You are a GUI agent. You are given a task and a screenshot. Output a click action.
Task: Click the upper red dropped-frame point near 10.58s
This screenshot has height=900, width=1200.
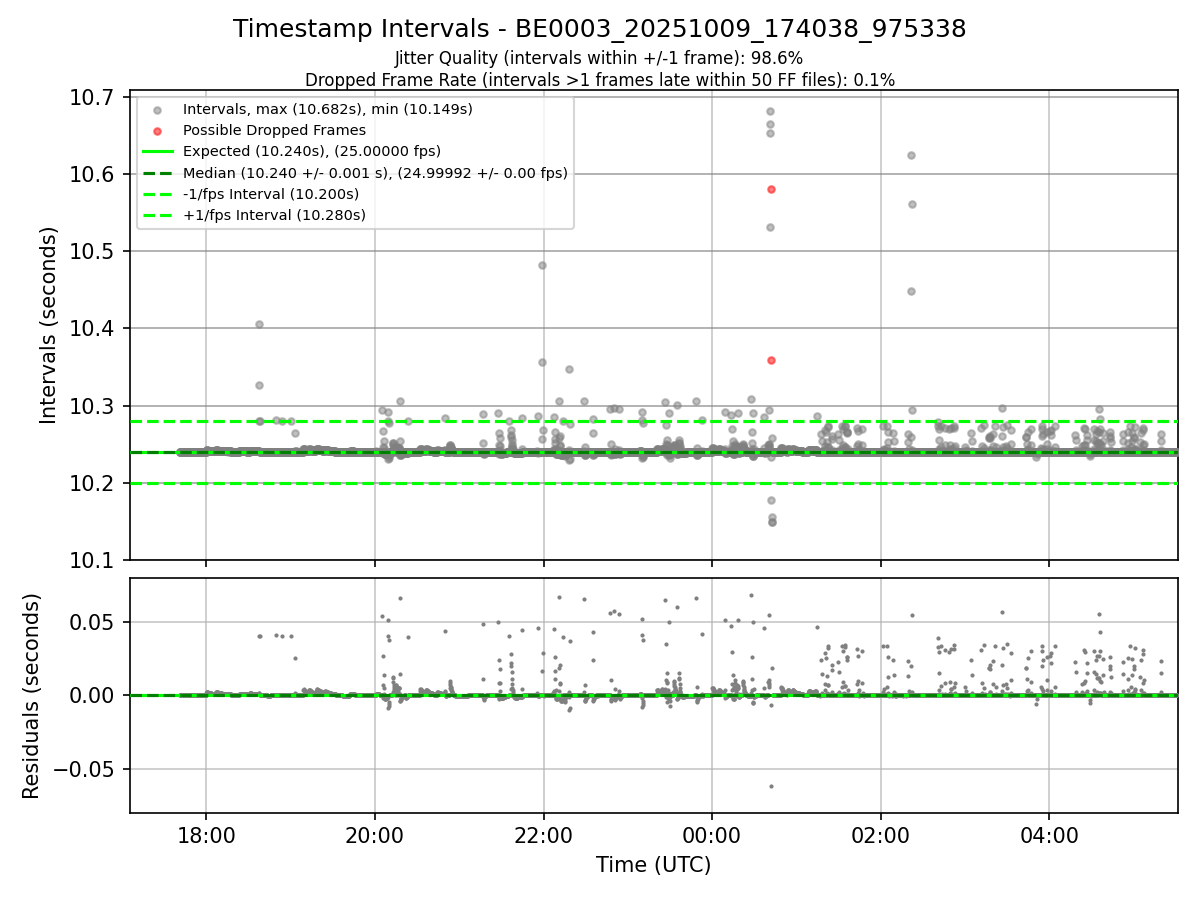click(771, 189)
